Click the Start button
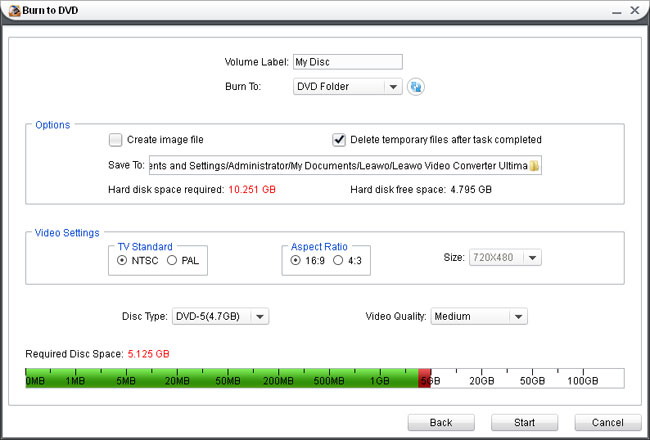Viewport: 650px width, 440px height. click(x=524, y=422)
